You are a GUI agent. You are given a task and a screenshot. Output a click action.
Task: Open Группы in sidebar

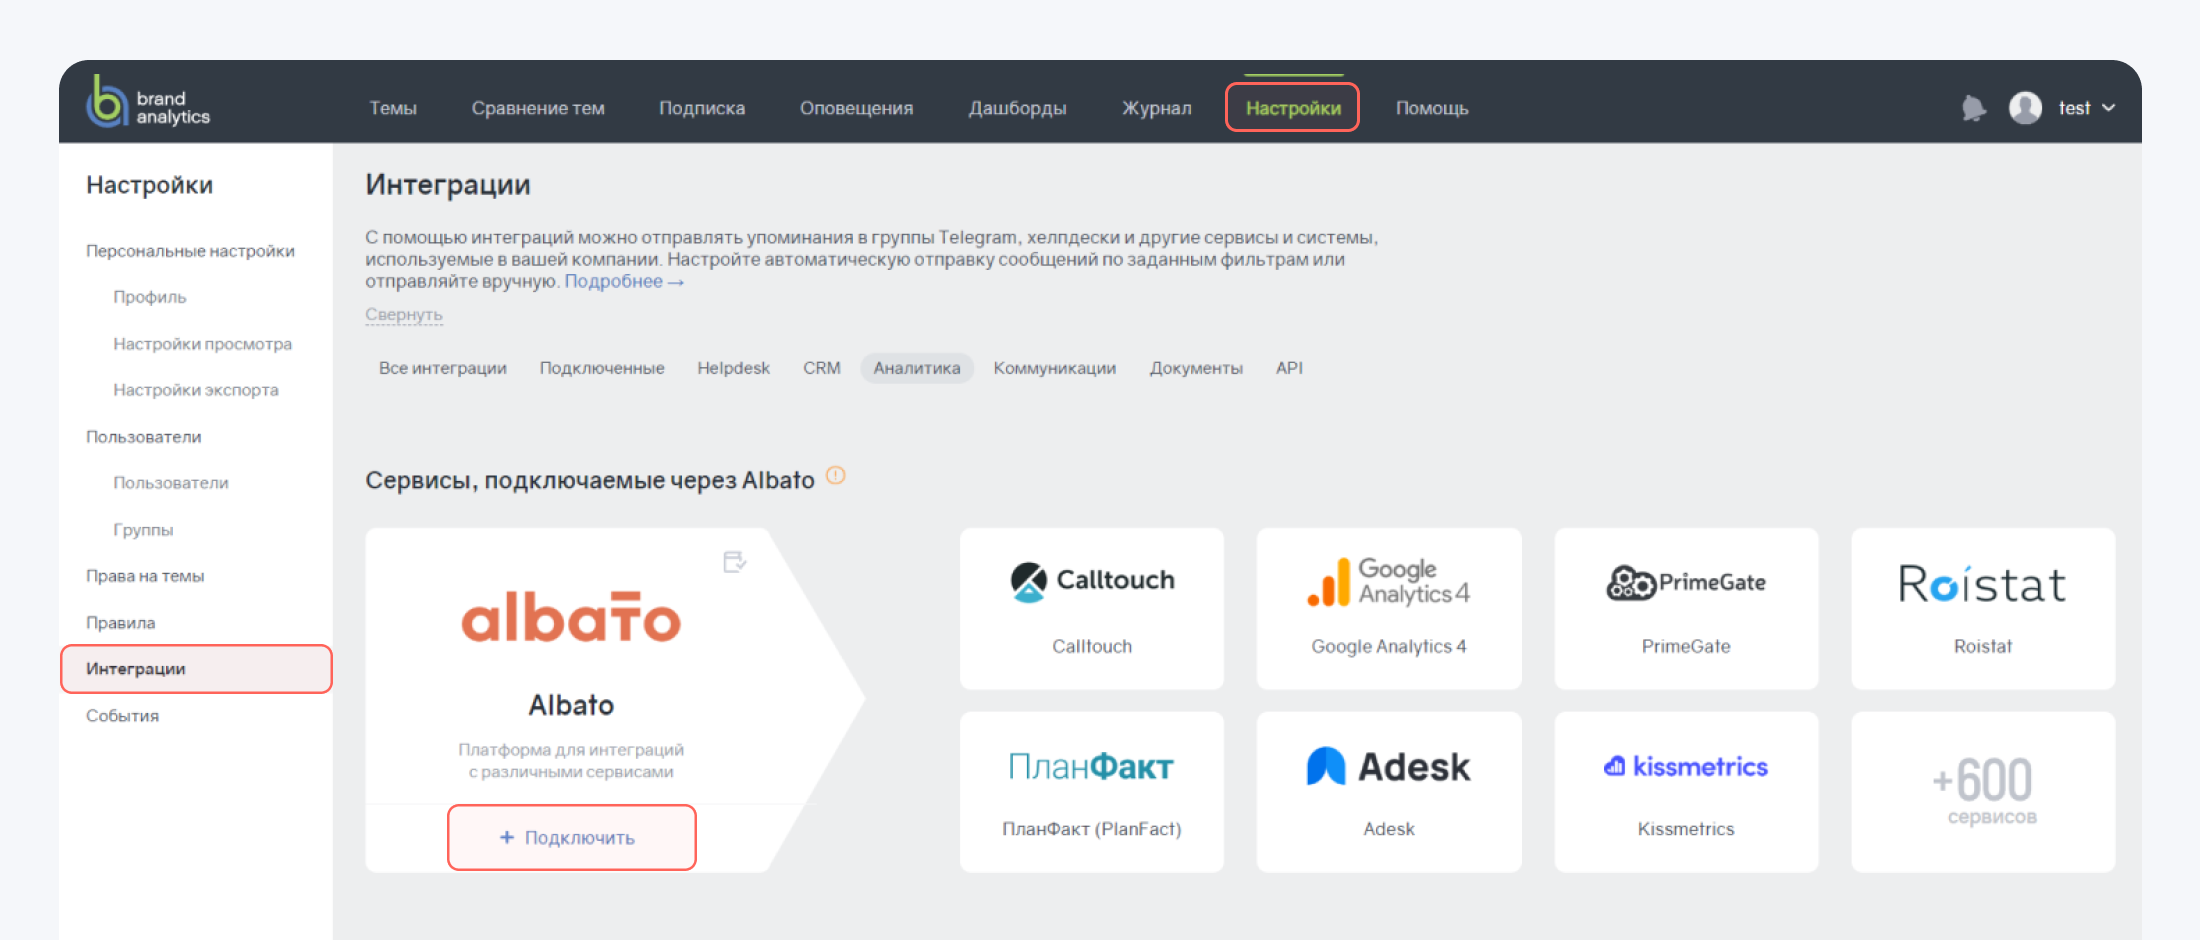pos(143,530)
